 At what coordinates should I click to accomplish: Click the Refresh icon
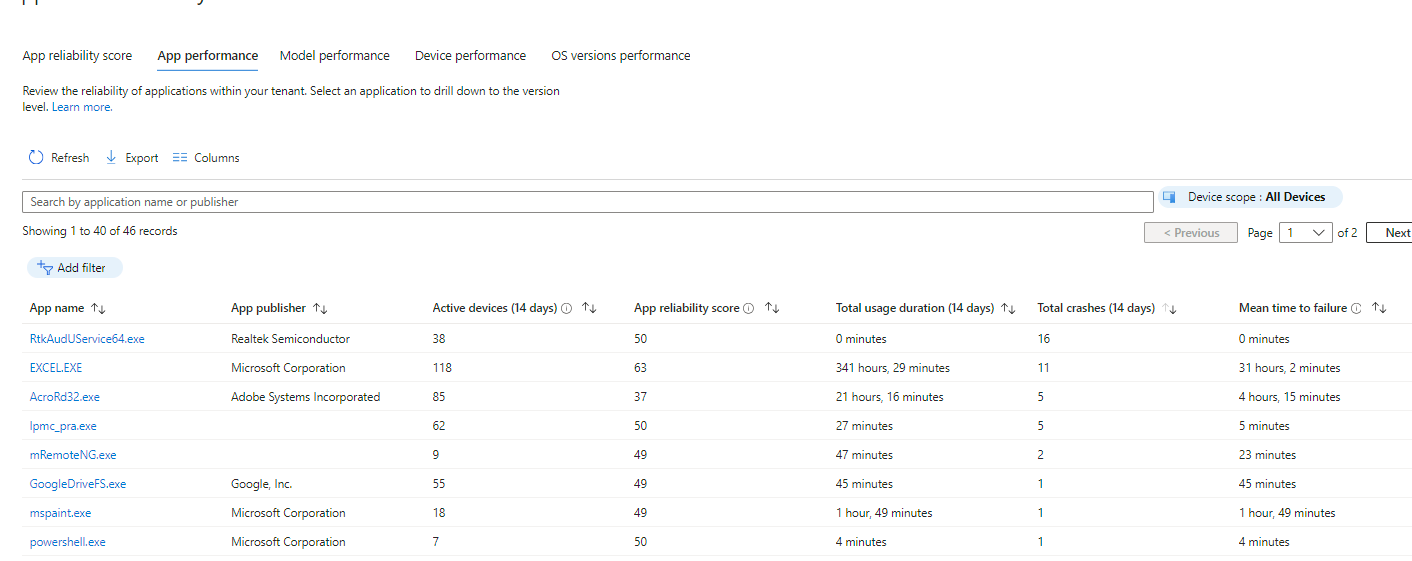[36, 157]
